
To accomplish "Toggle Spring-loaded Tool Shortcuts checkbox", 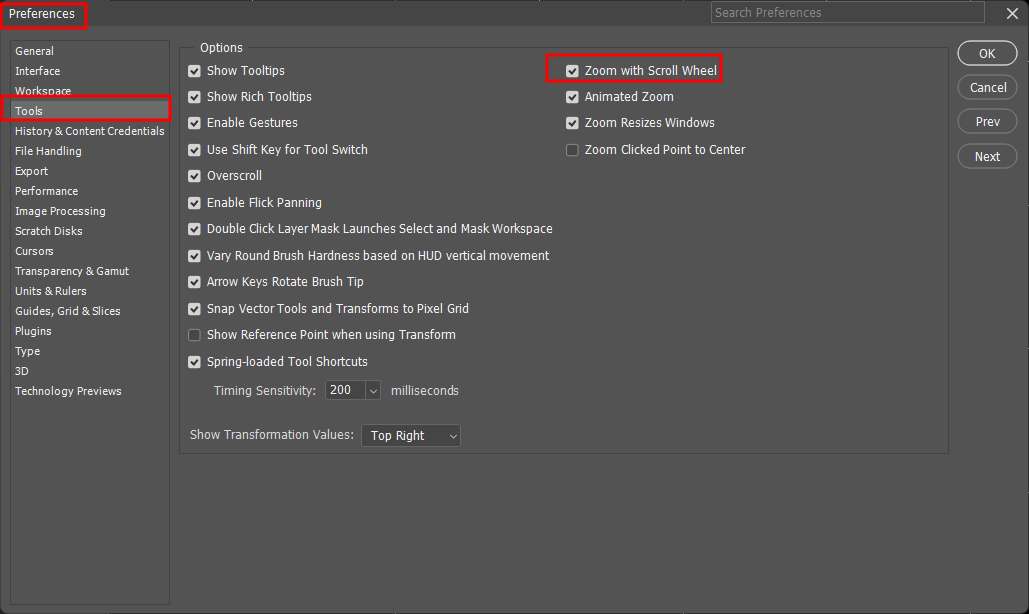I will (194, 362).
